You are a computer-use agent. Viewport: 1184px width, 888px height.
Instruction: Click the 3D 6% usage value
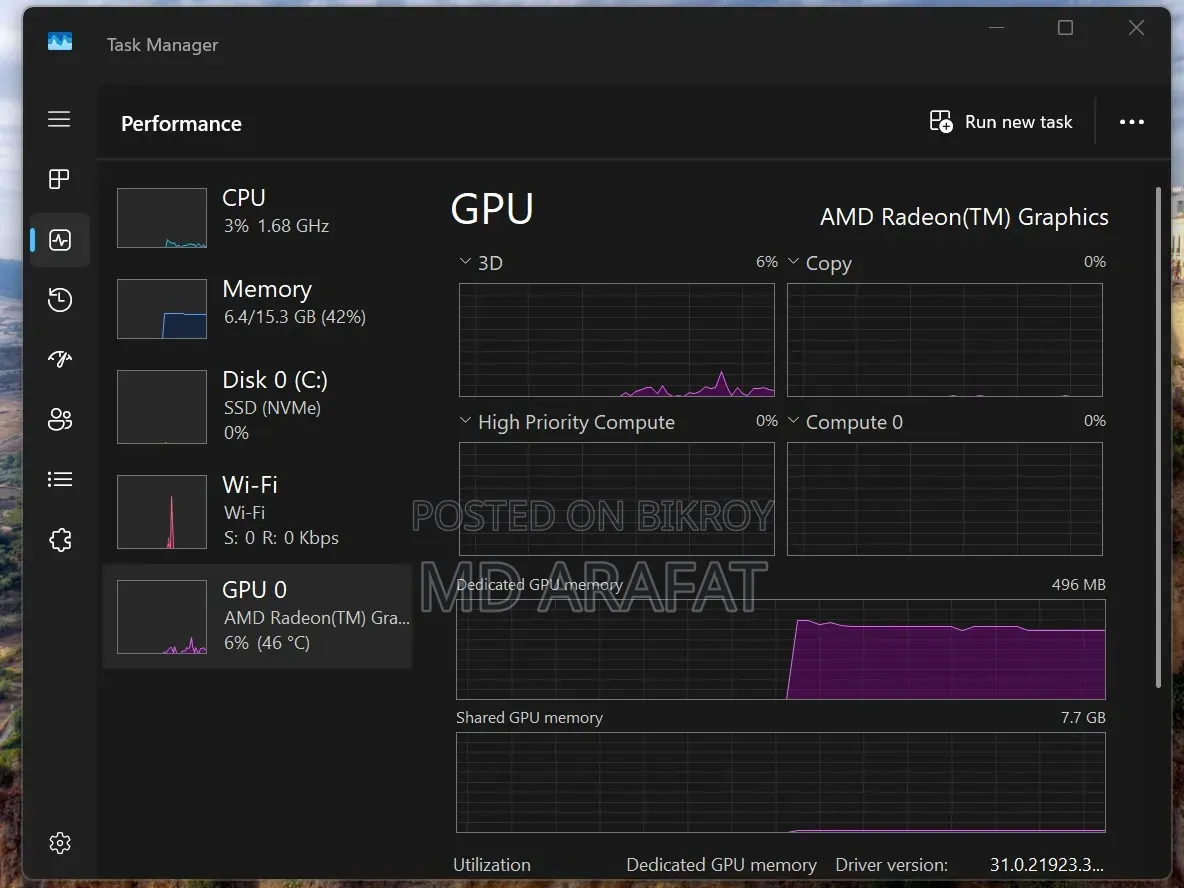tap(766, 261)
